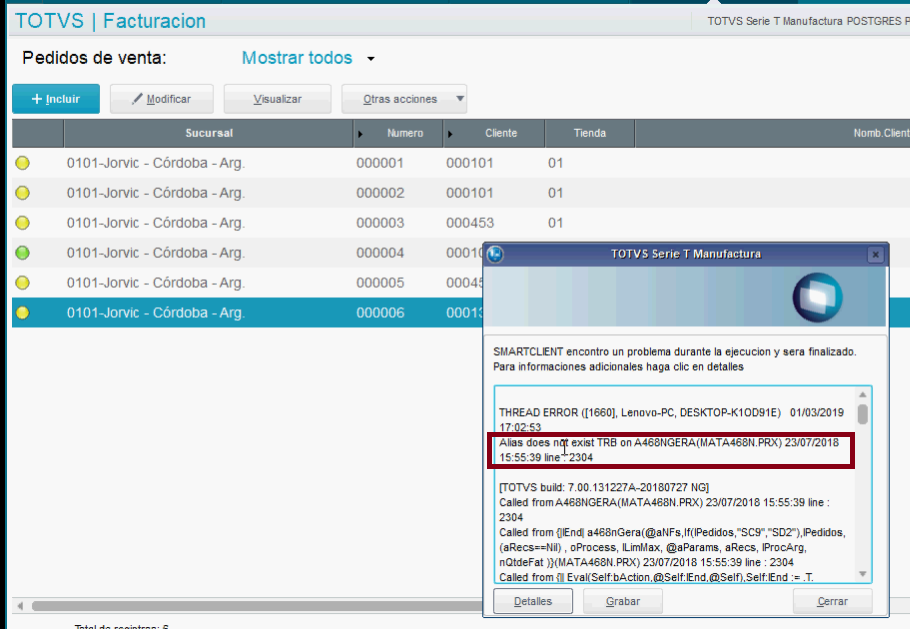This screenshot has height=629, width=910.
Task: Click the Tienda column header
Action: pos(590,133)
